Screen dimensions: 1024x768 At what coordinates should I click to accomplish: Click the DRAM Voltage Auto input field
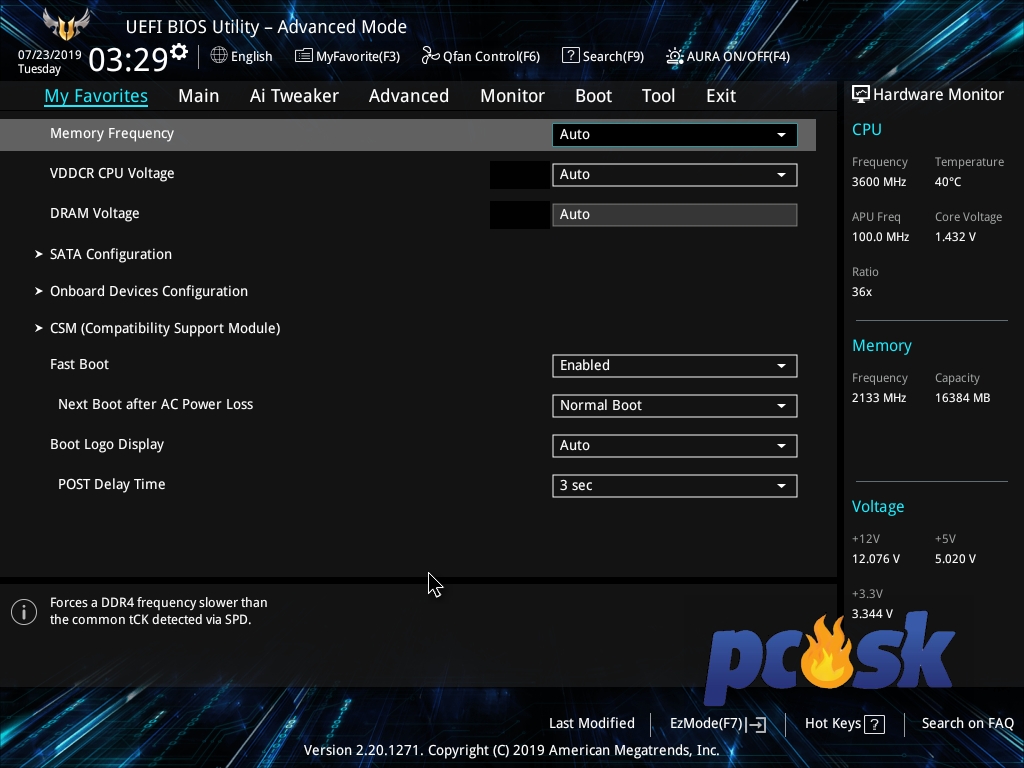(675, 214)
